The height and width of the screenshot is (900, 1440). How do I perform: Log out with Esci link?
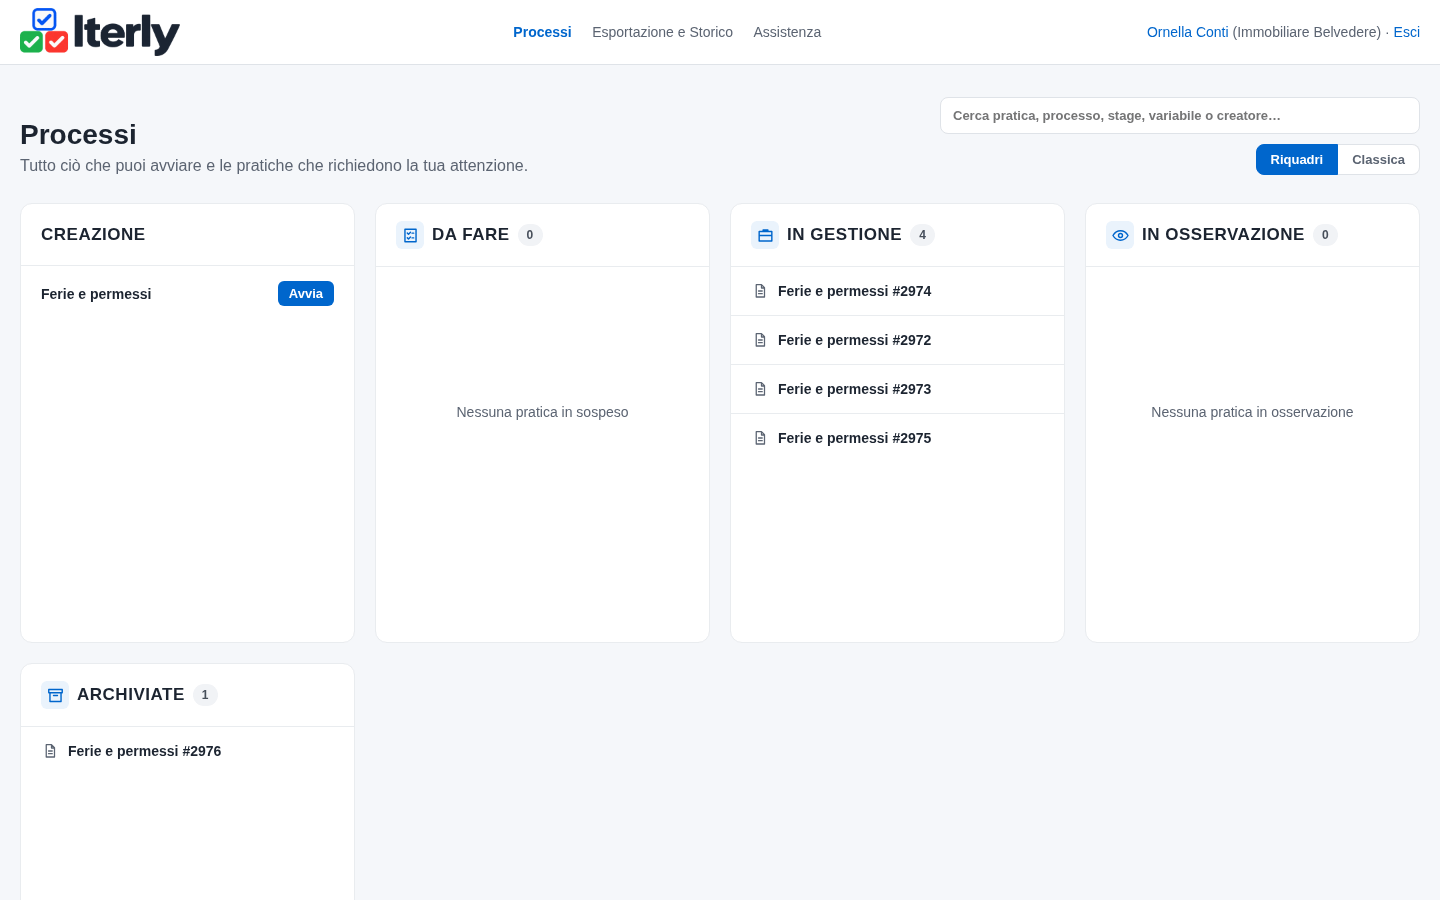[1406, 32]
